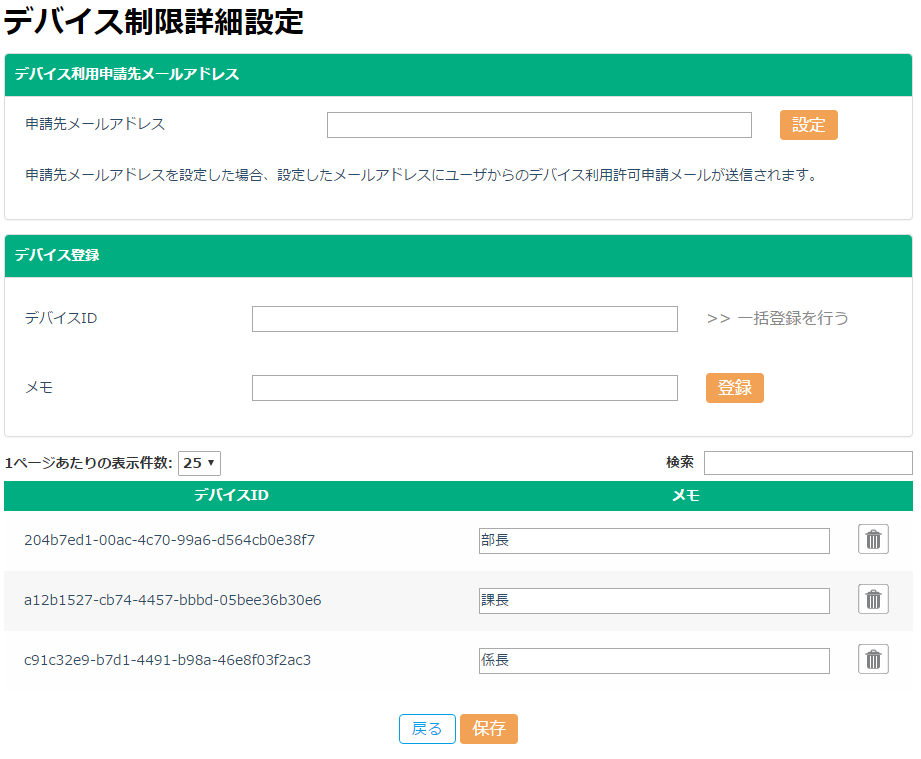Image resolution: width=921 pixels, height=759 pixels.
Task: Click the デバイス制限詳細設定 page title
Action: (154, 22)
